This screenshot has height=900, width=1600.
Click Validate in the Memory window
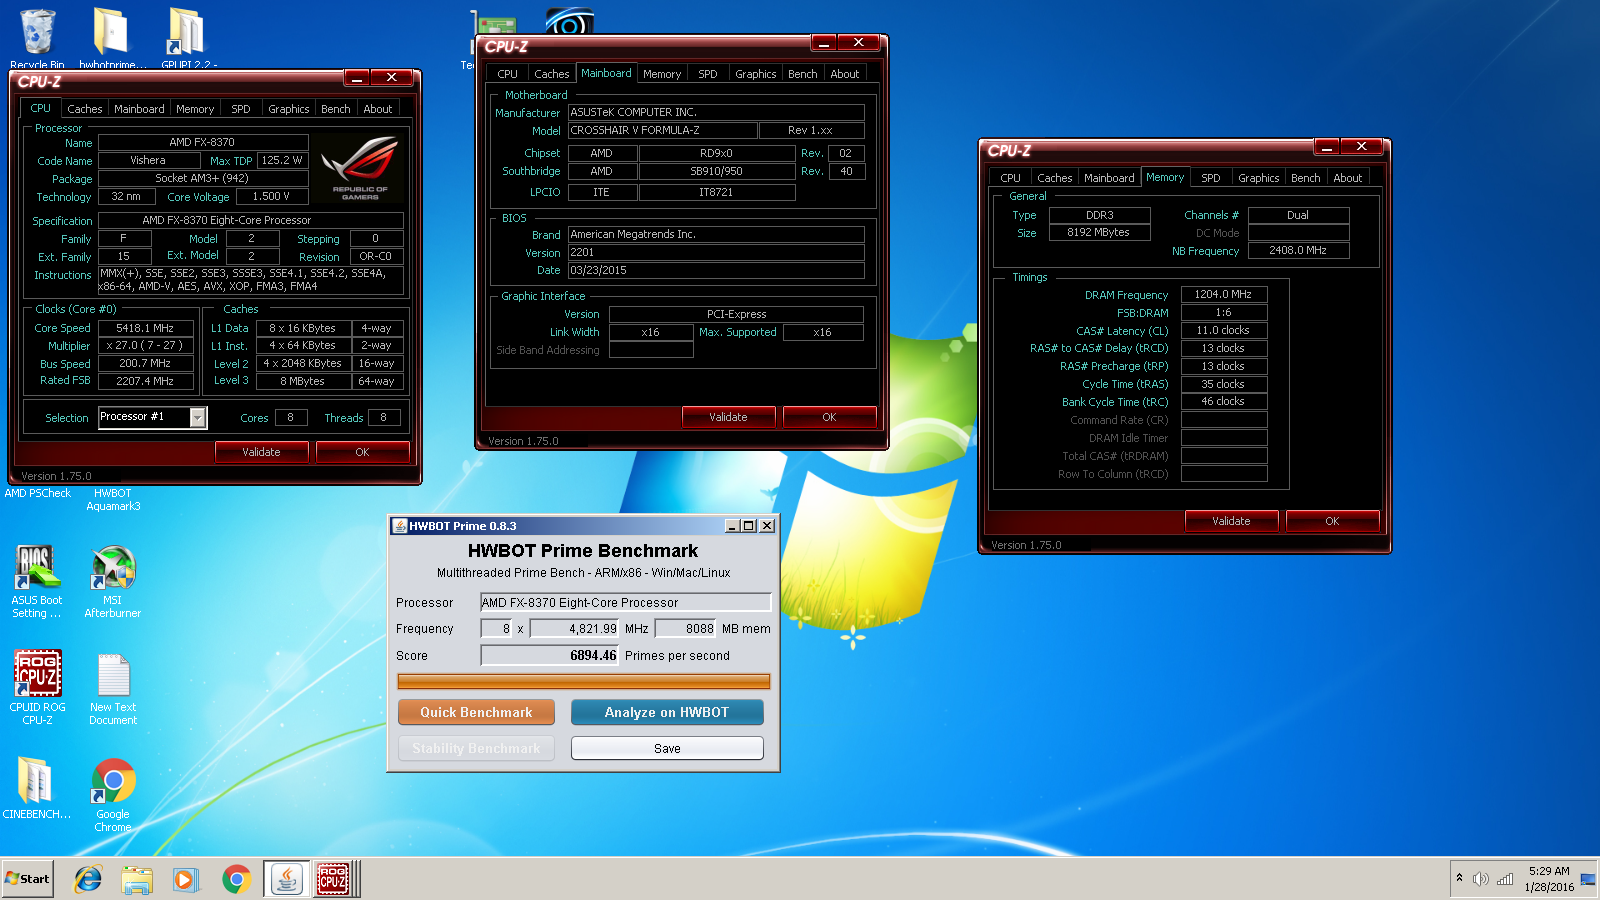click(x=1232, y=521)
